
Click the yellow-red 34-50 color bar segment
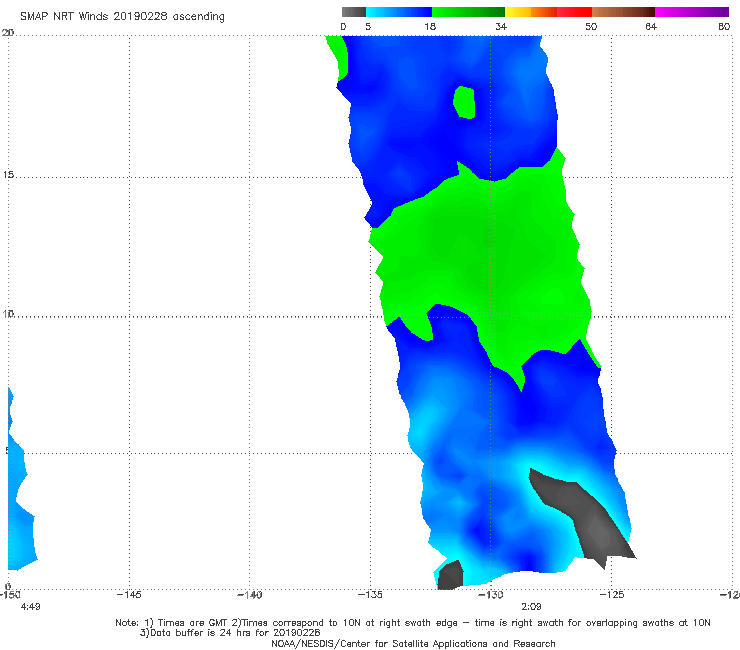[x=548, y=12]
